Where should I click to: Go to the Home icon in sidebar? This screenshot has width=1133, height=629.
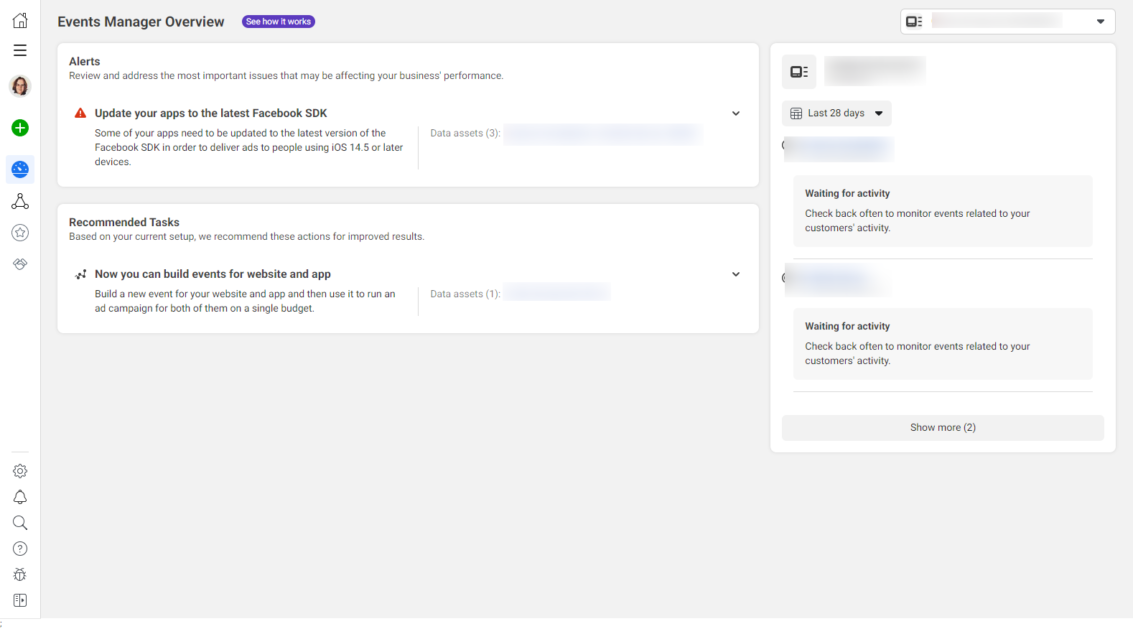coord(20,21)
